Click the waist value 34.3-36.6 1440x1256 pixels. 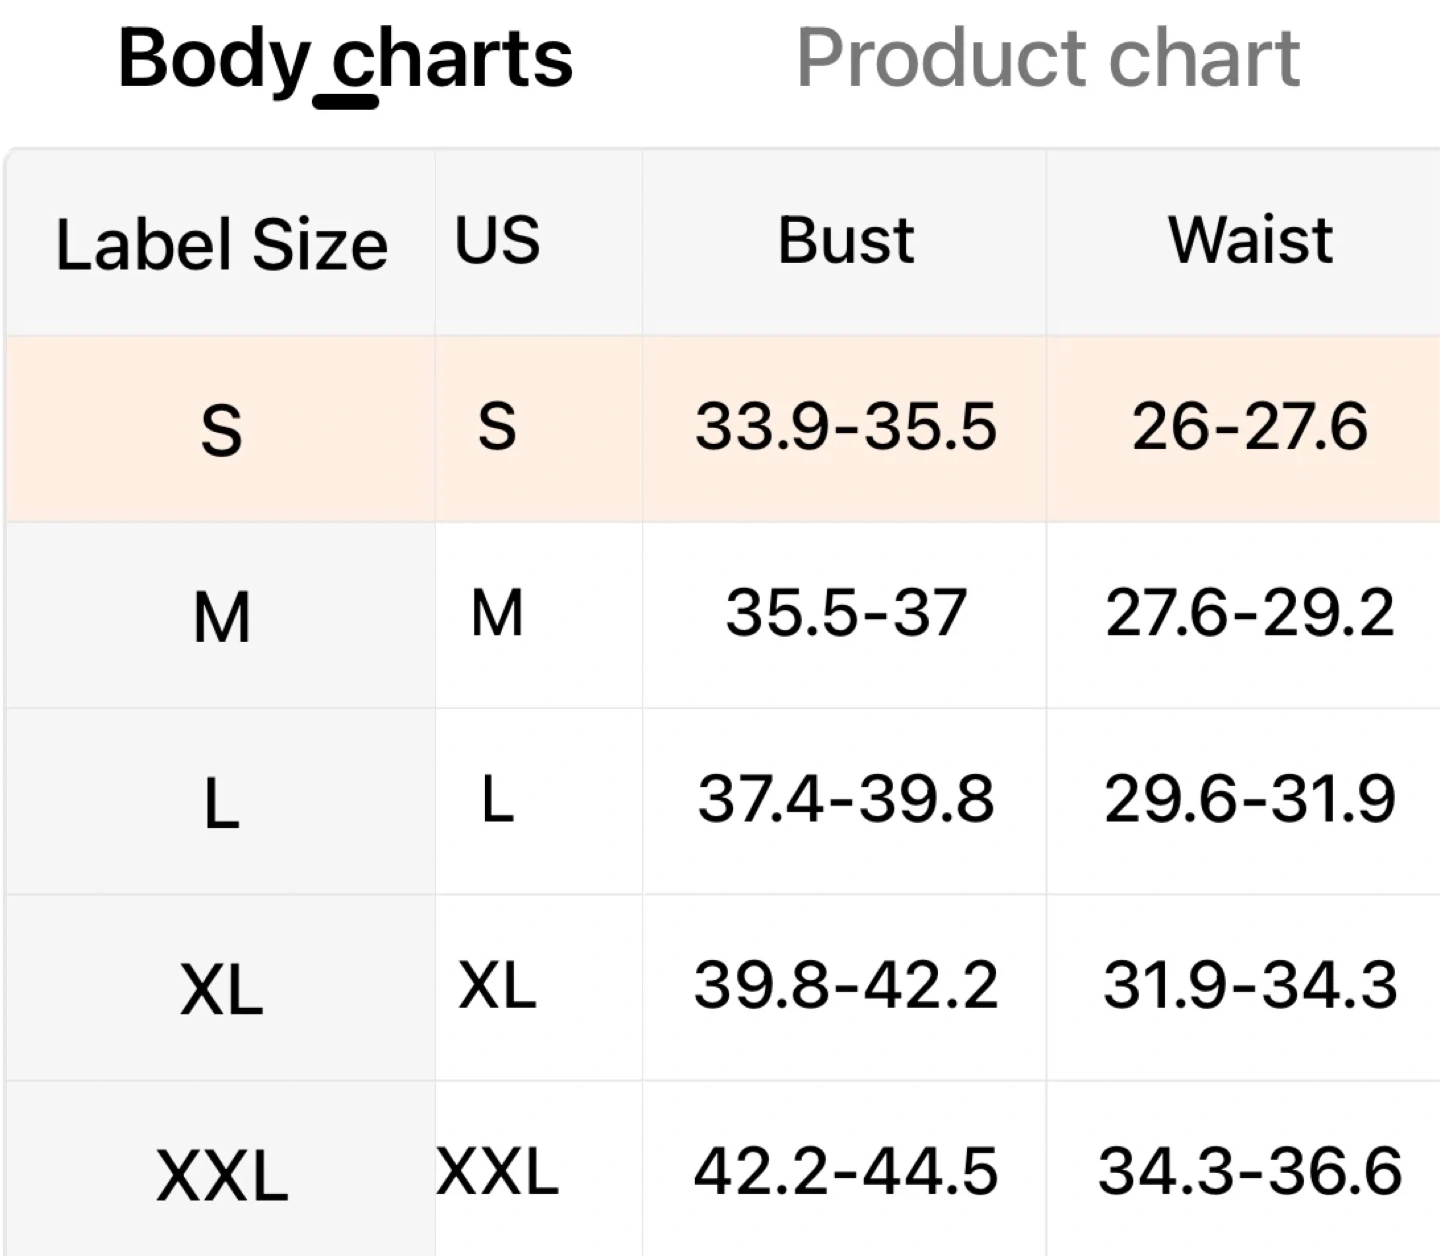(x=1250, y=1171)
